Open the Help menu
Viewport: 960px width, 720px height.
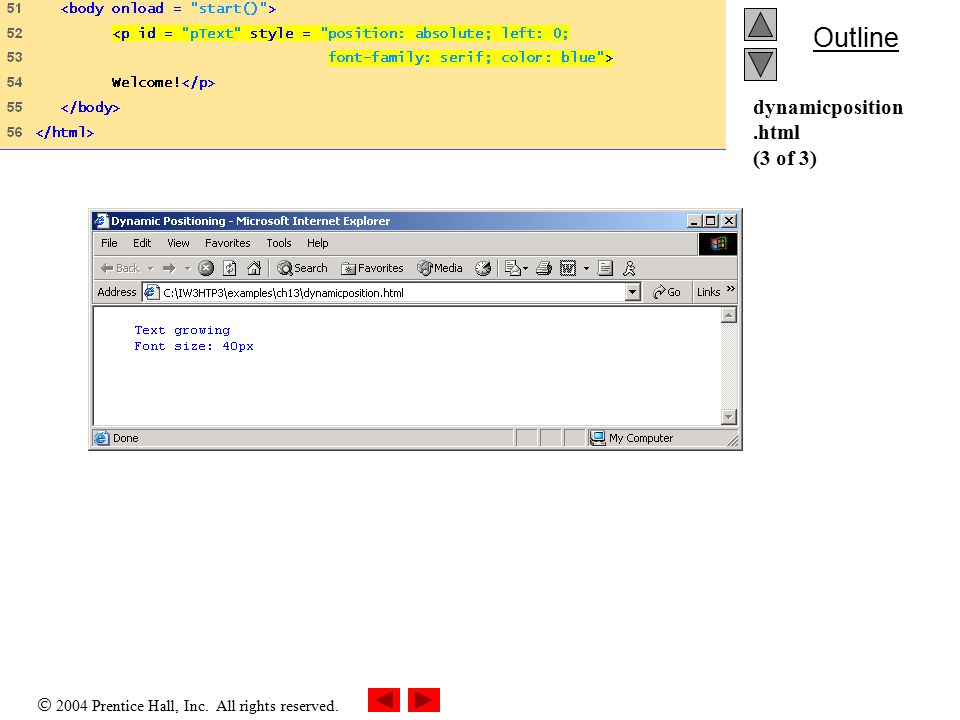(318, 243)
